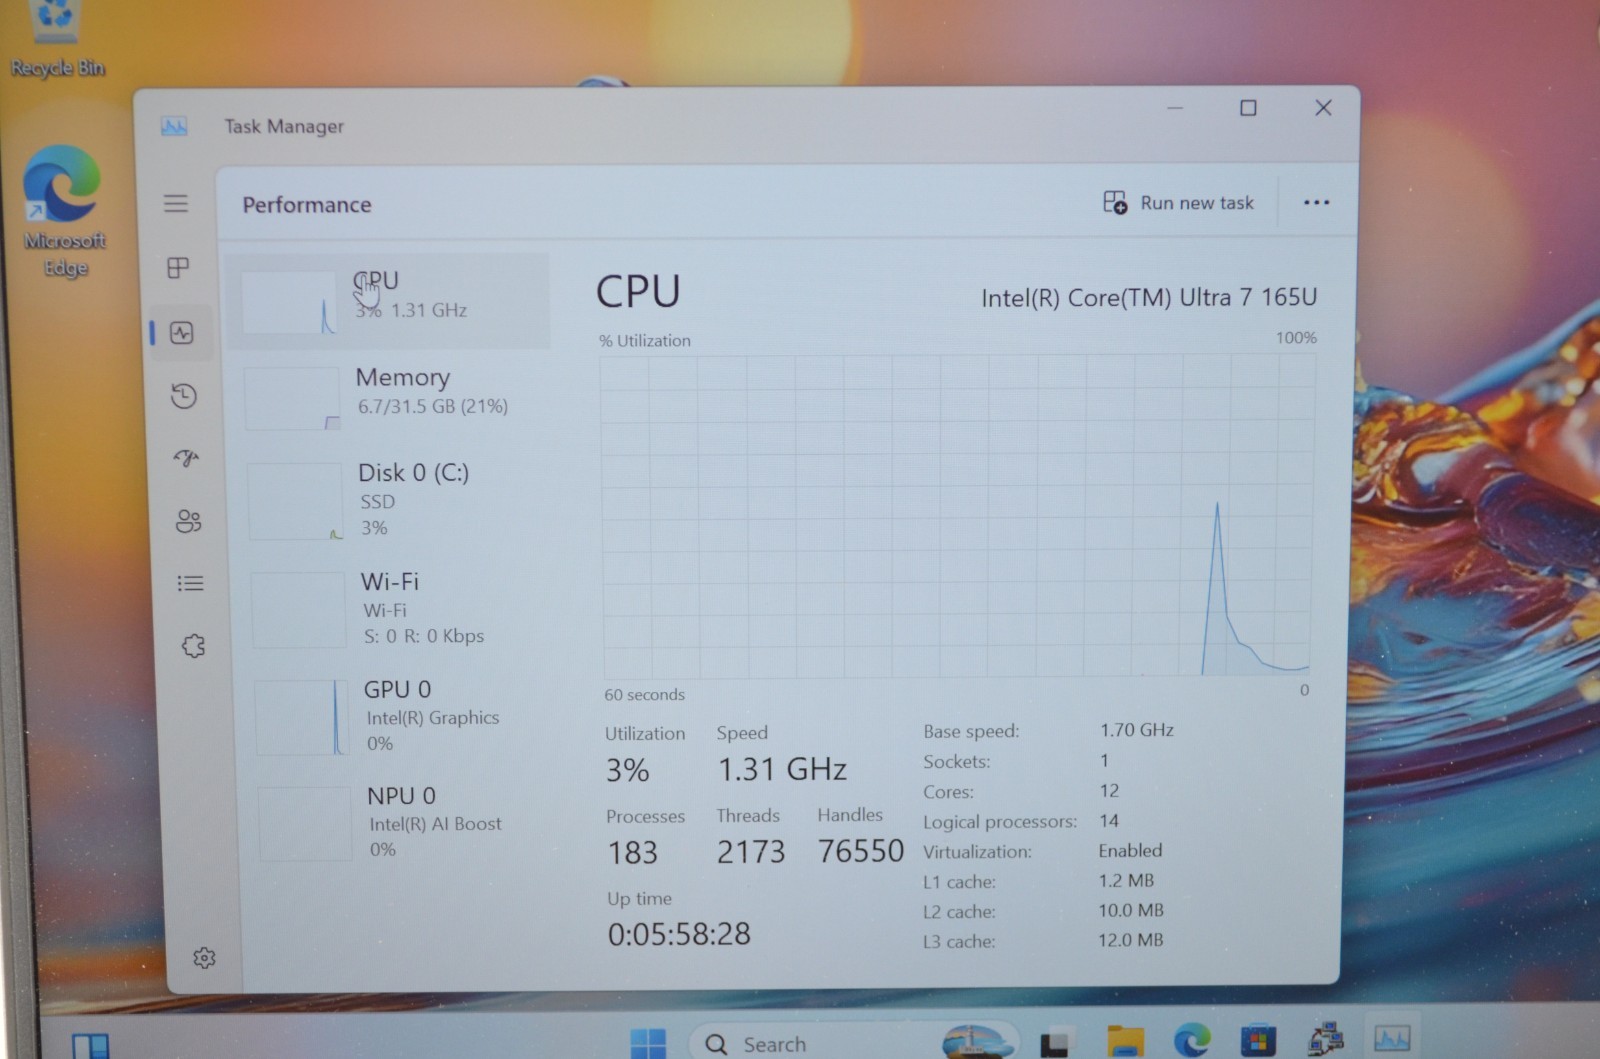
Task: Click the 1.31 GHz speed value
Action: [782, 769]
